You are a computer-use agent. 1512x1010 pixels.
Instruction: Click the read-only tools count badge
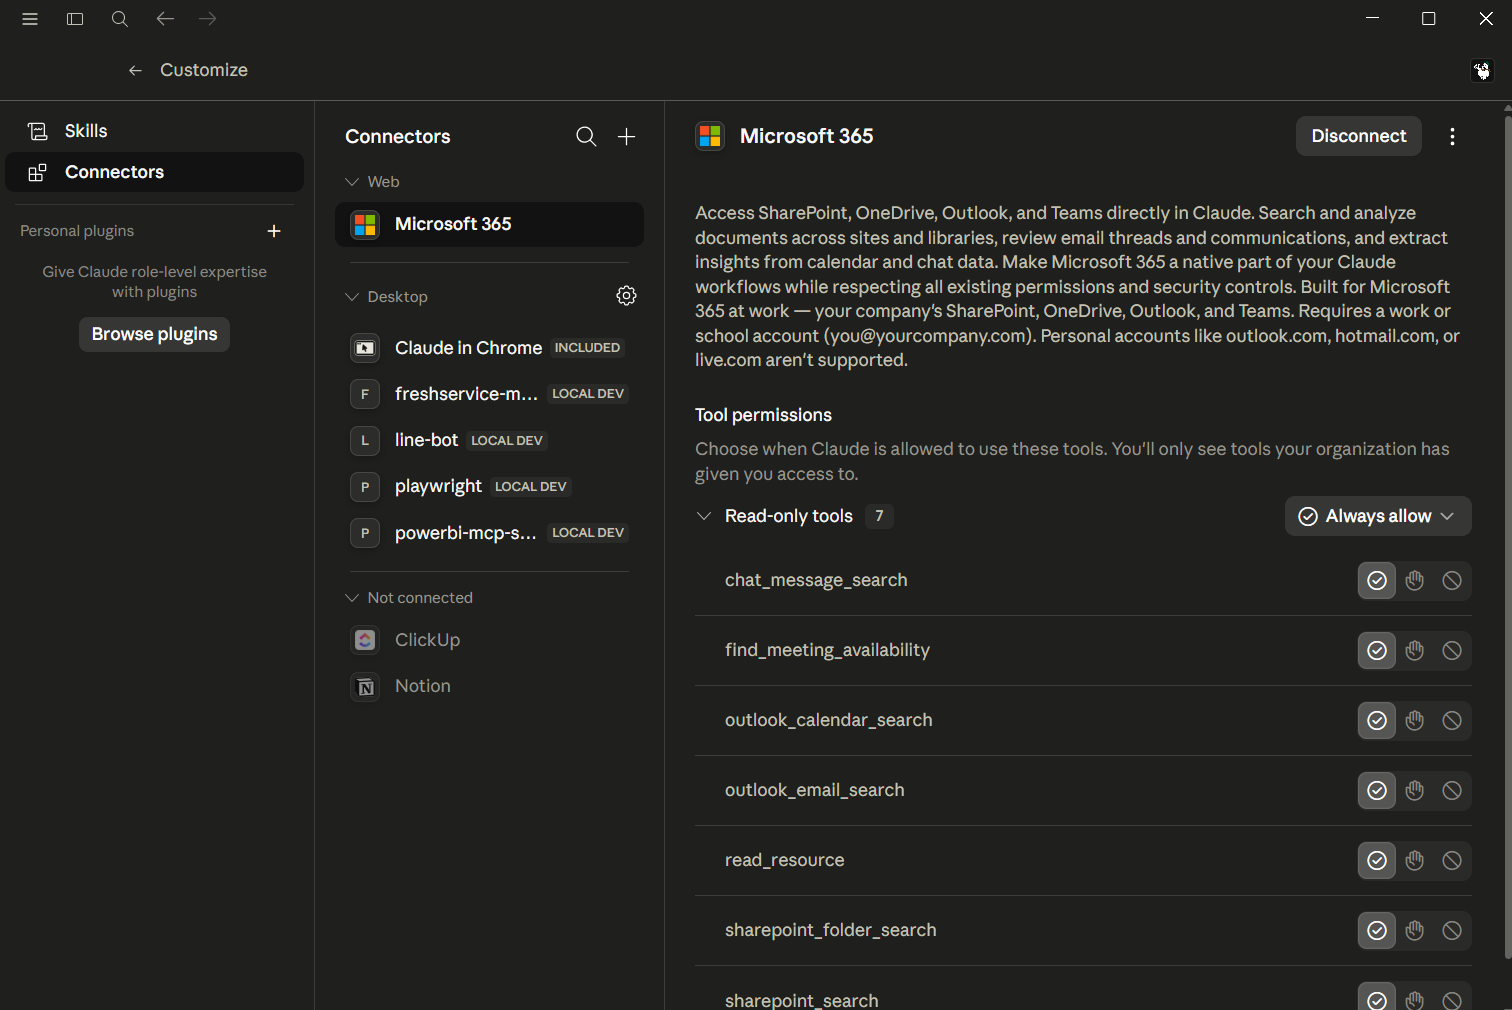point(879,516)
